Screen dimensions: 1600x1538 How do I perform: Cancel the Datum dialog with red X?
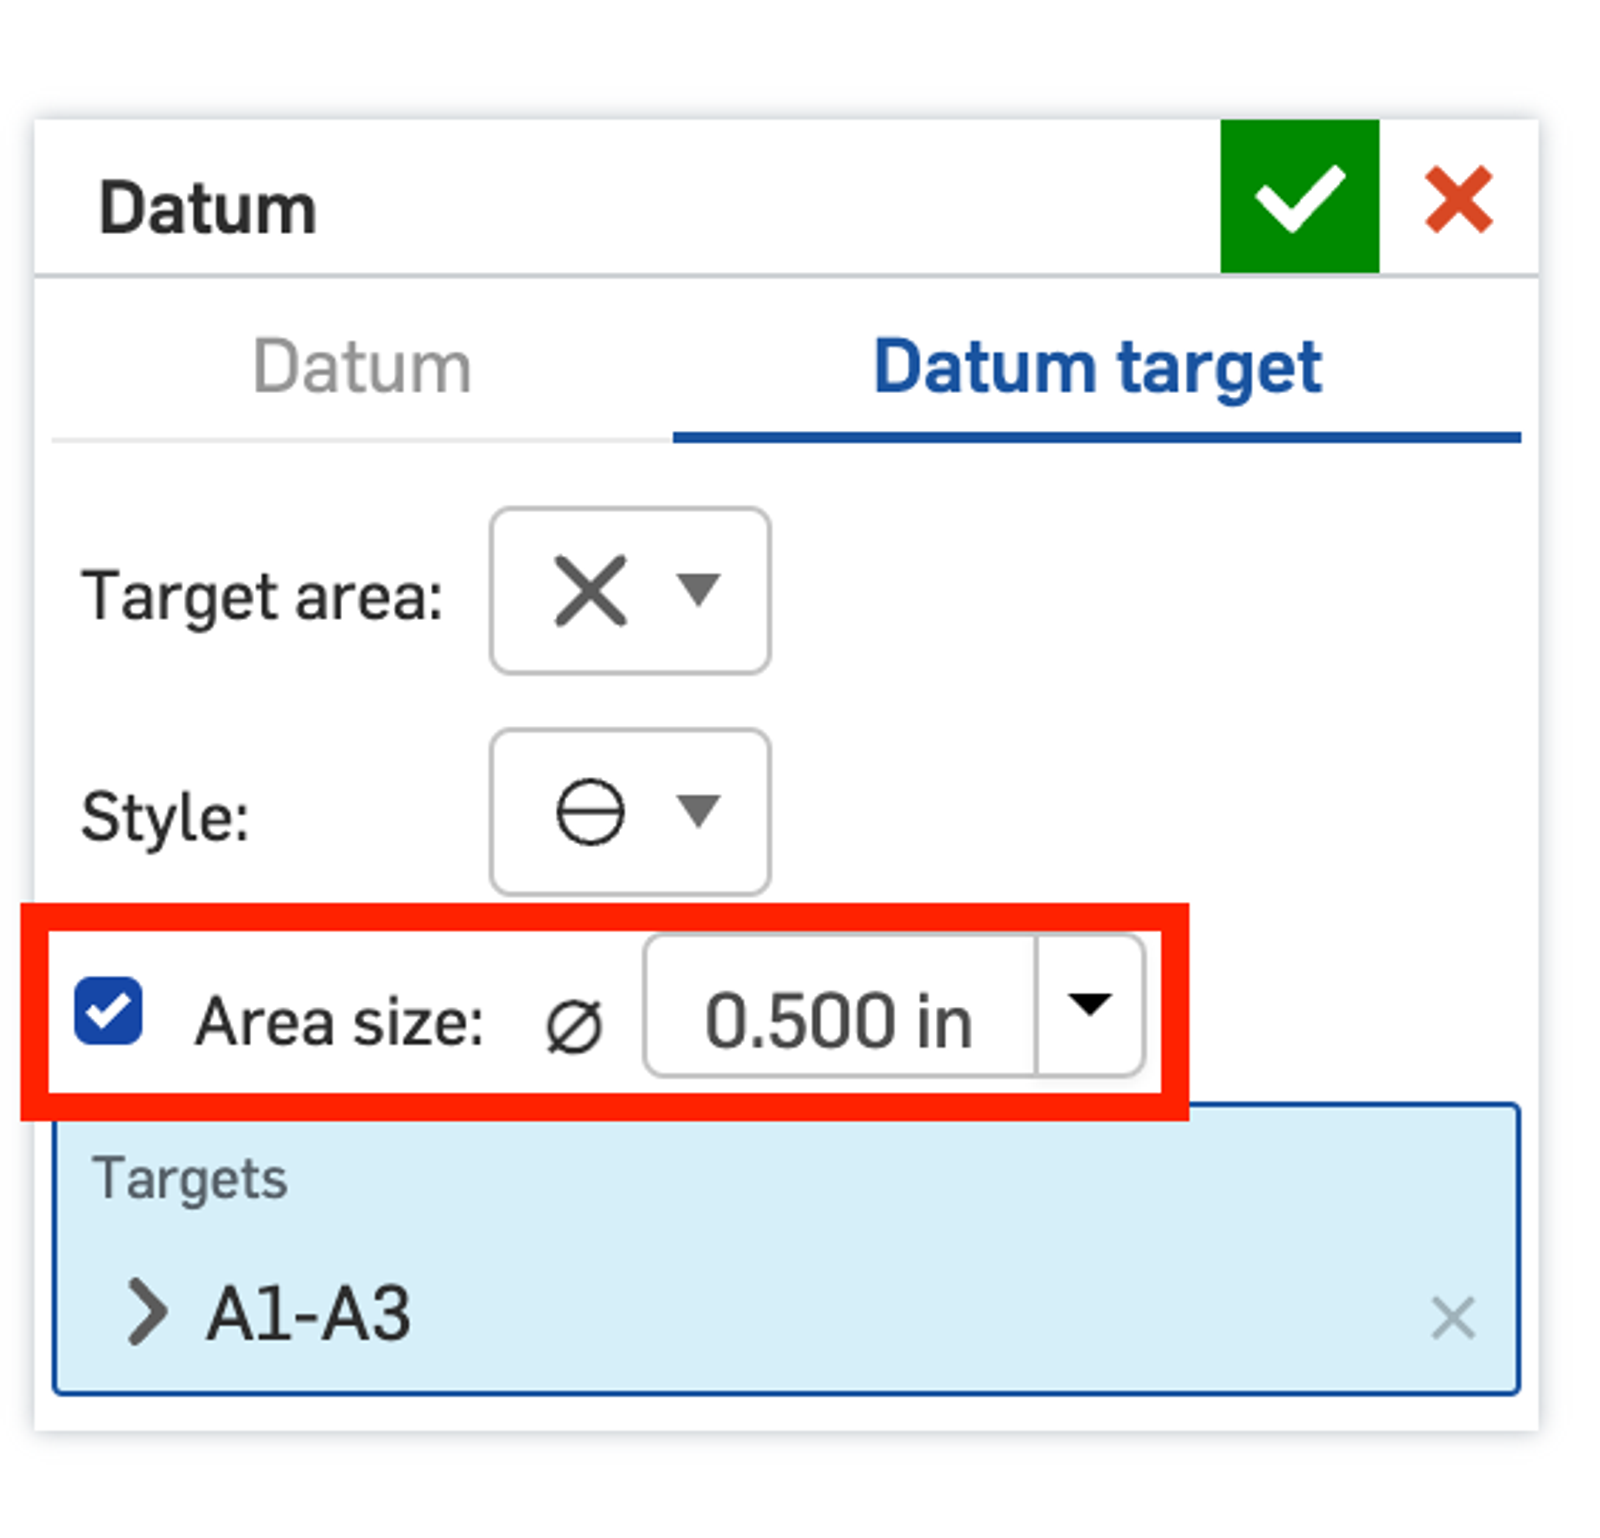(1458, 199)
